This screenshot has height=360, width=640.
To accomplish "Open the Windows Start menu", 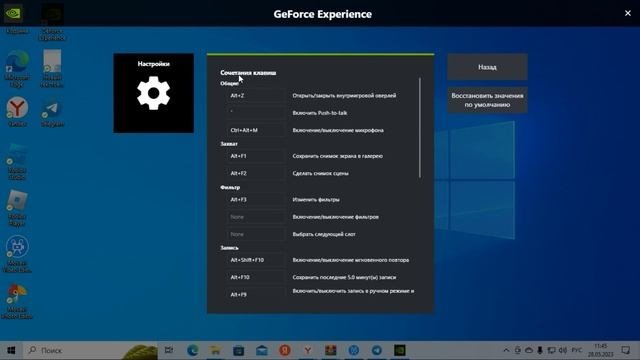I will pos(11,350).
